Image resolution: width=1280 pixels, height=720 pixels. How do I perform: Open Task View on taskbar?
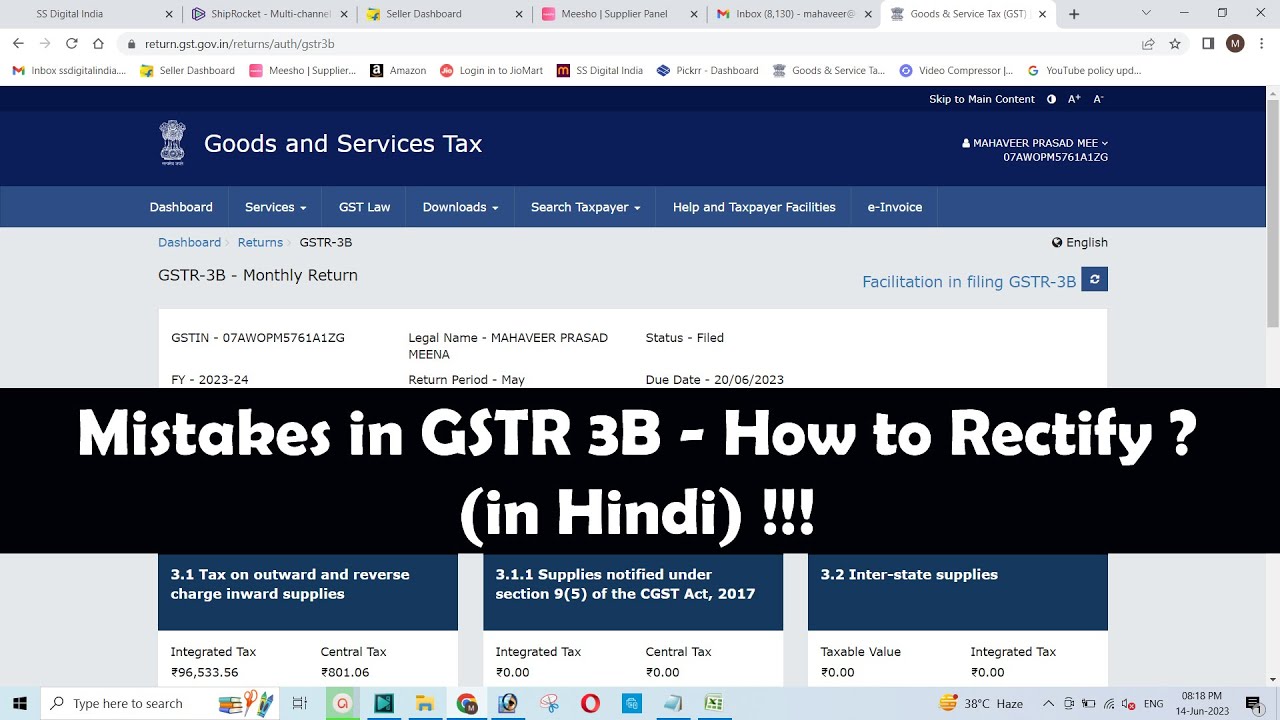tap(299, 703)
